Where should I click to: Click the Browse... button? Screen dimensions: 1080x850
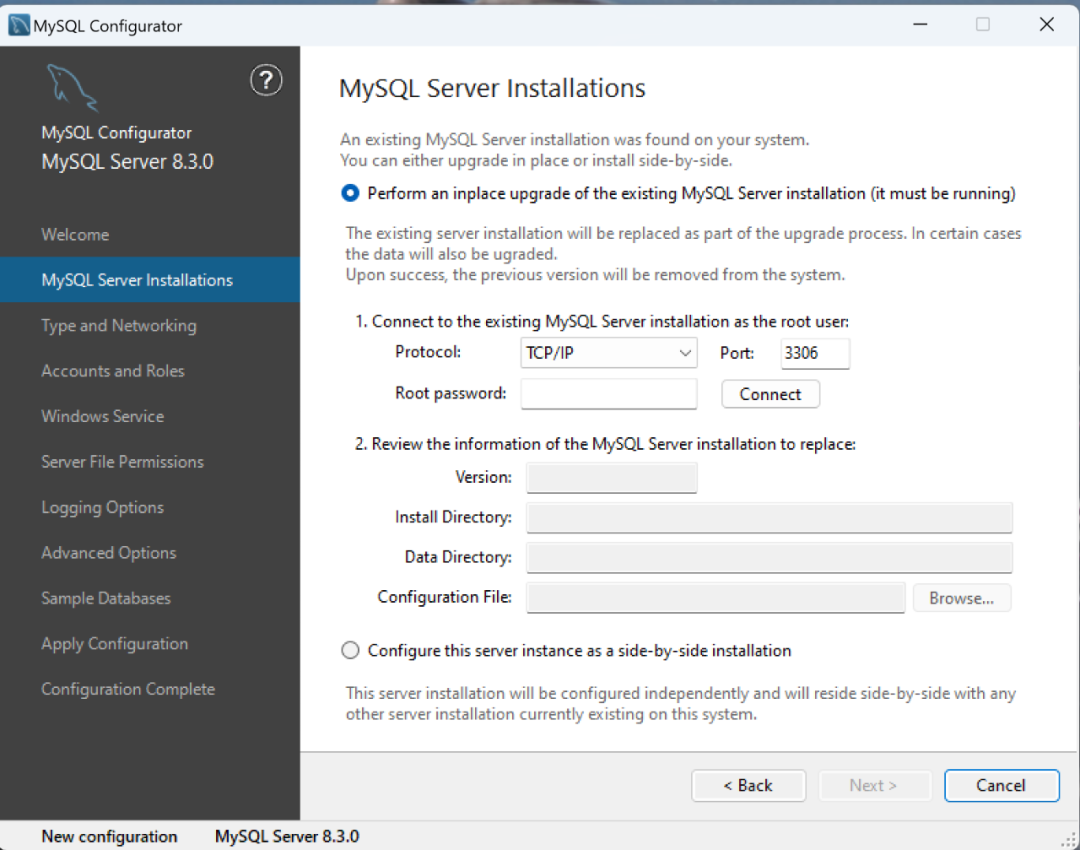click(x=962, y=598)
